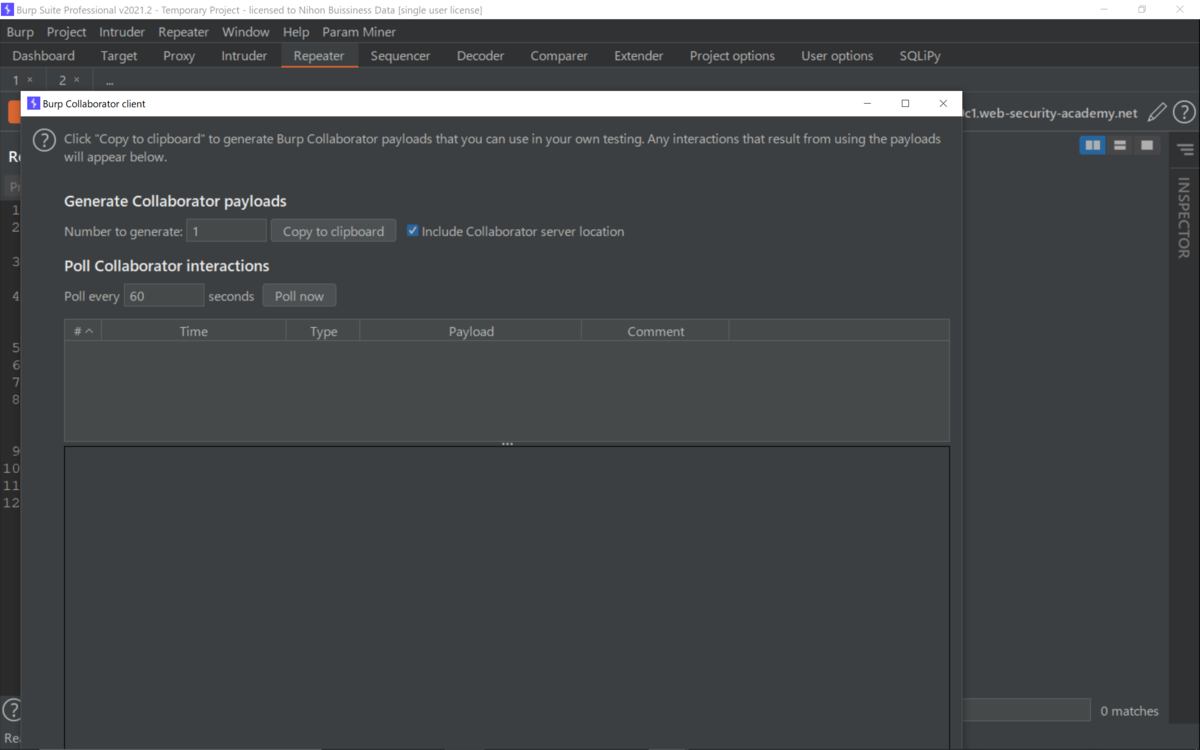Switch to the Proxy tab
This screenshot has width=1200, height=750.
tap(179, 56)
